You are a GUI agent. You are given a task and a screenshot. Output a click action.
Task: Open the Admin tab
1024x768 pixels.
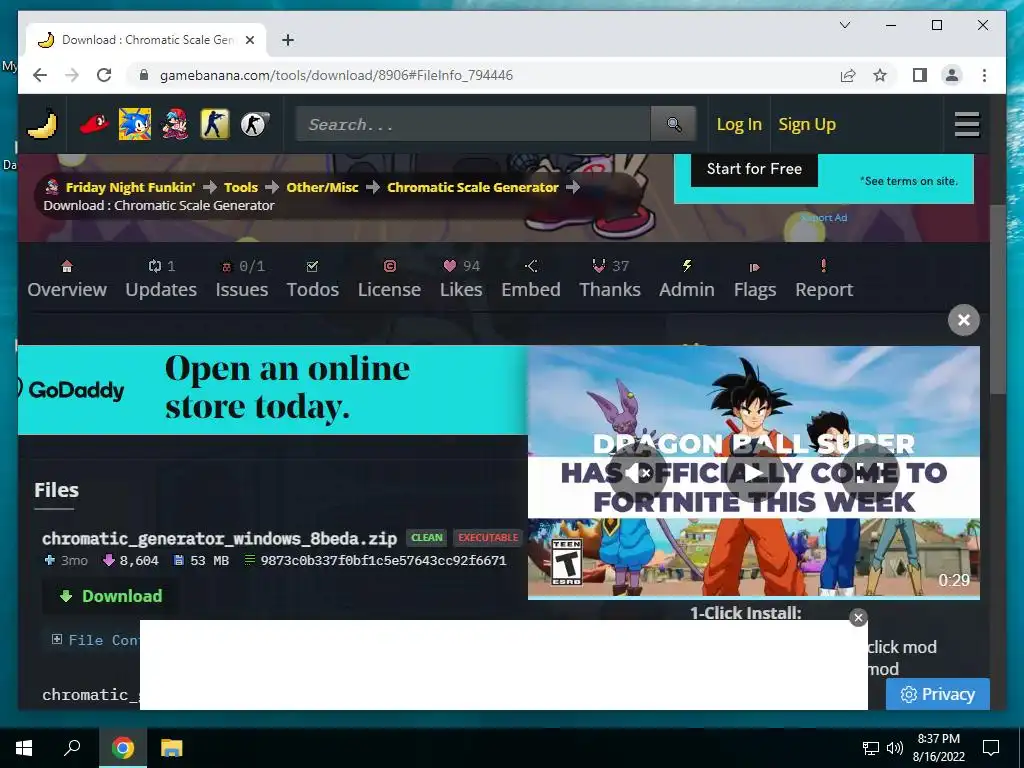click(x=686, y=279)
